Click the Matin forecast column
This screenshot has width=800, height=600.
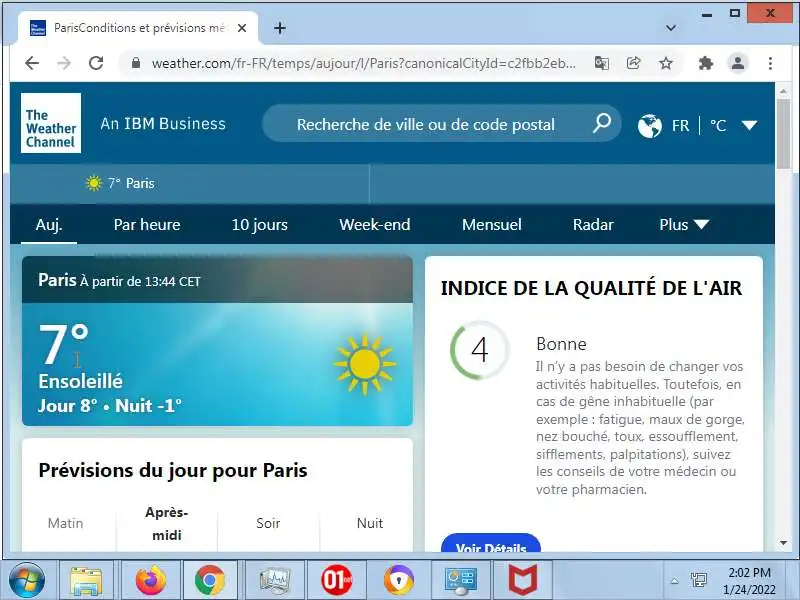click(65, 523)
